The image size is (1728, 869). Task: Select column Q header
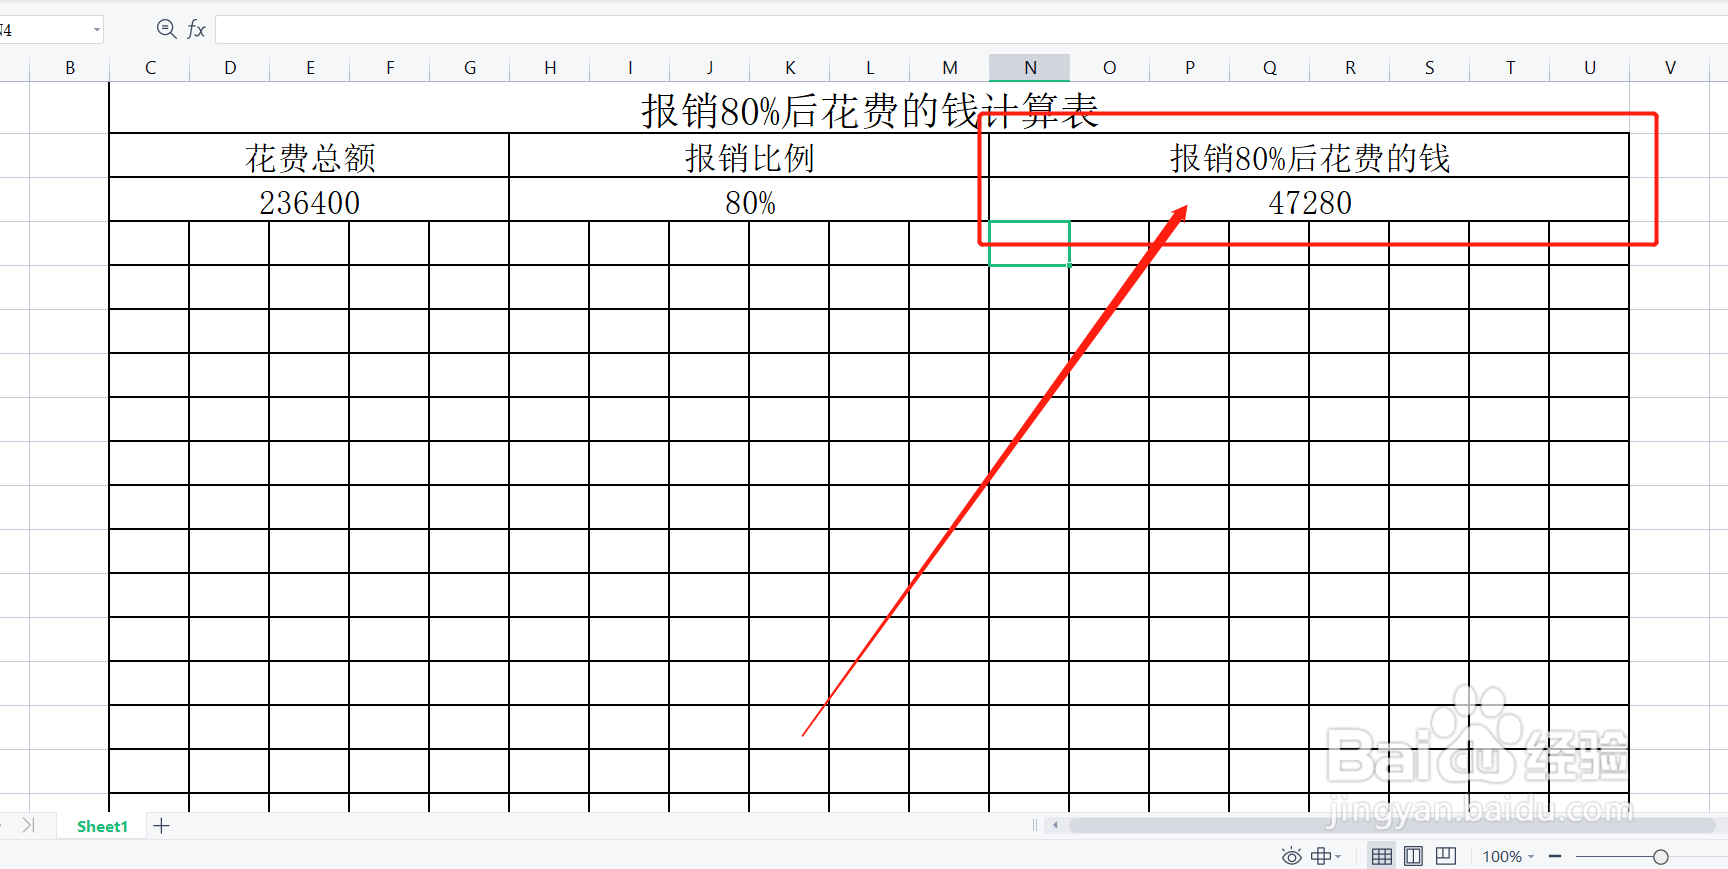point(1270,68)
